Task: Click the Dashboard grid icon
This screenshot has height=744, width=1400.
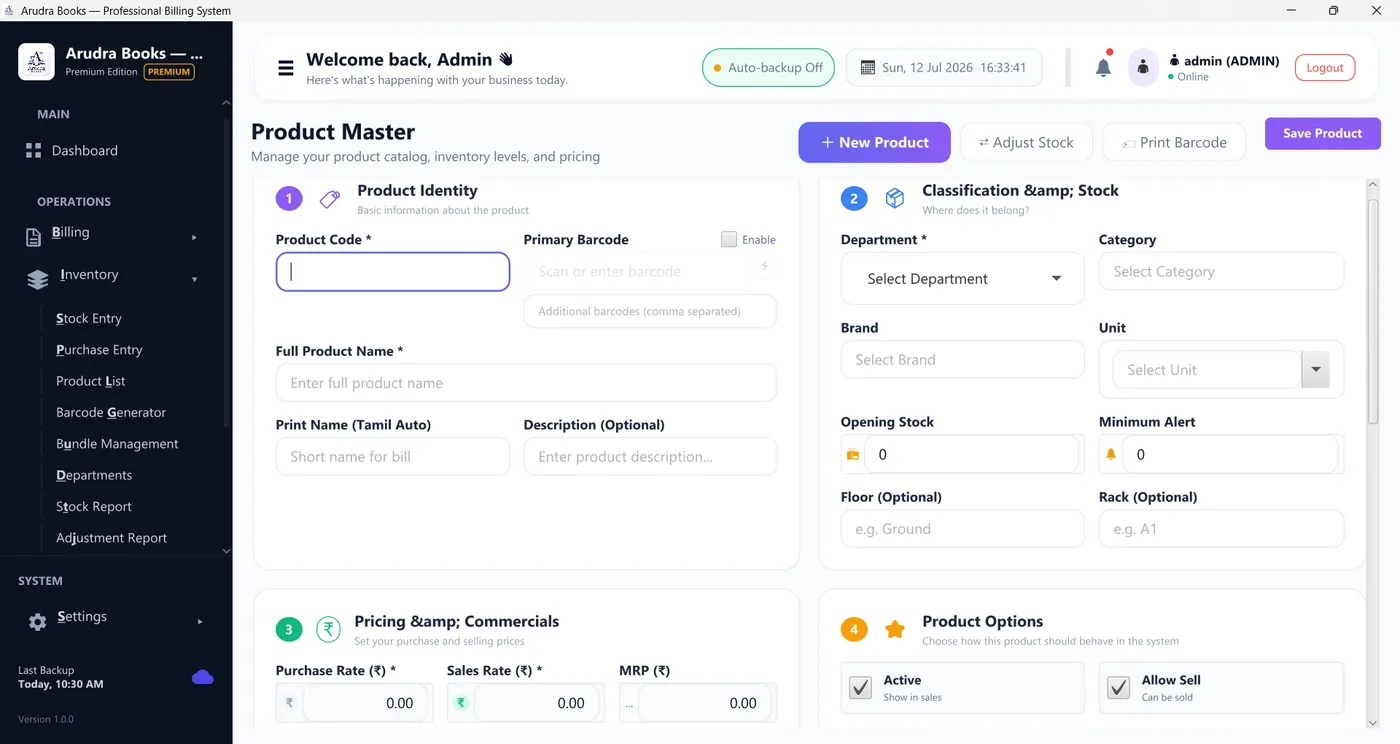Action: tap(33, 151)
